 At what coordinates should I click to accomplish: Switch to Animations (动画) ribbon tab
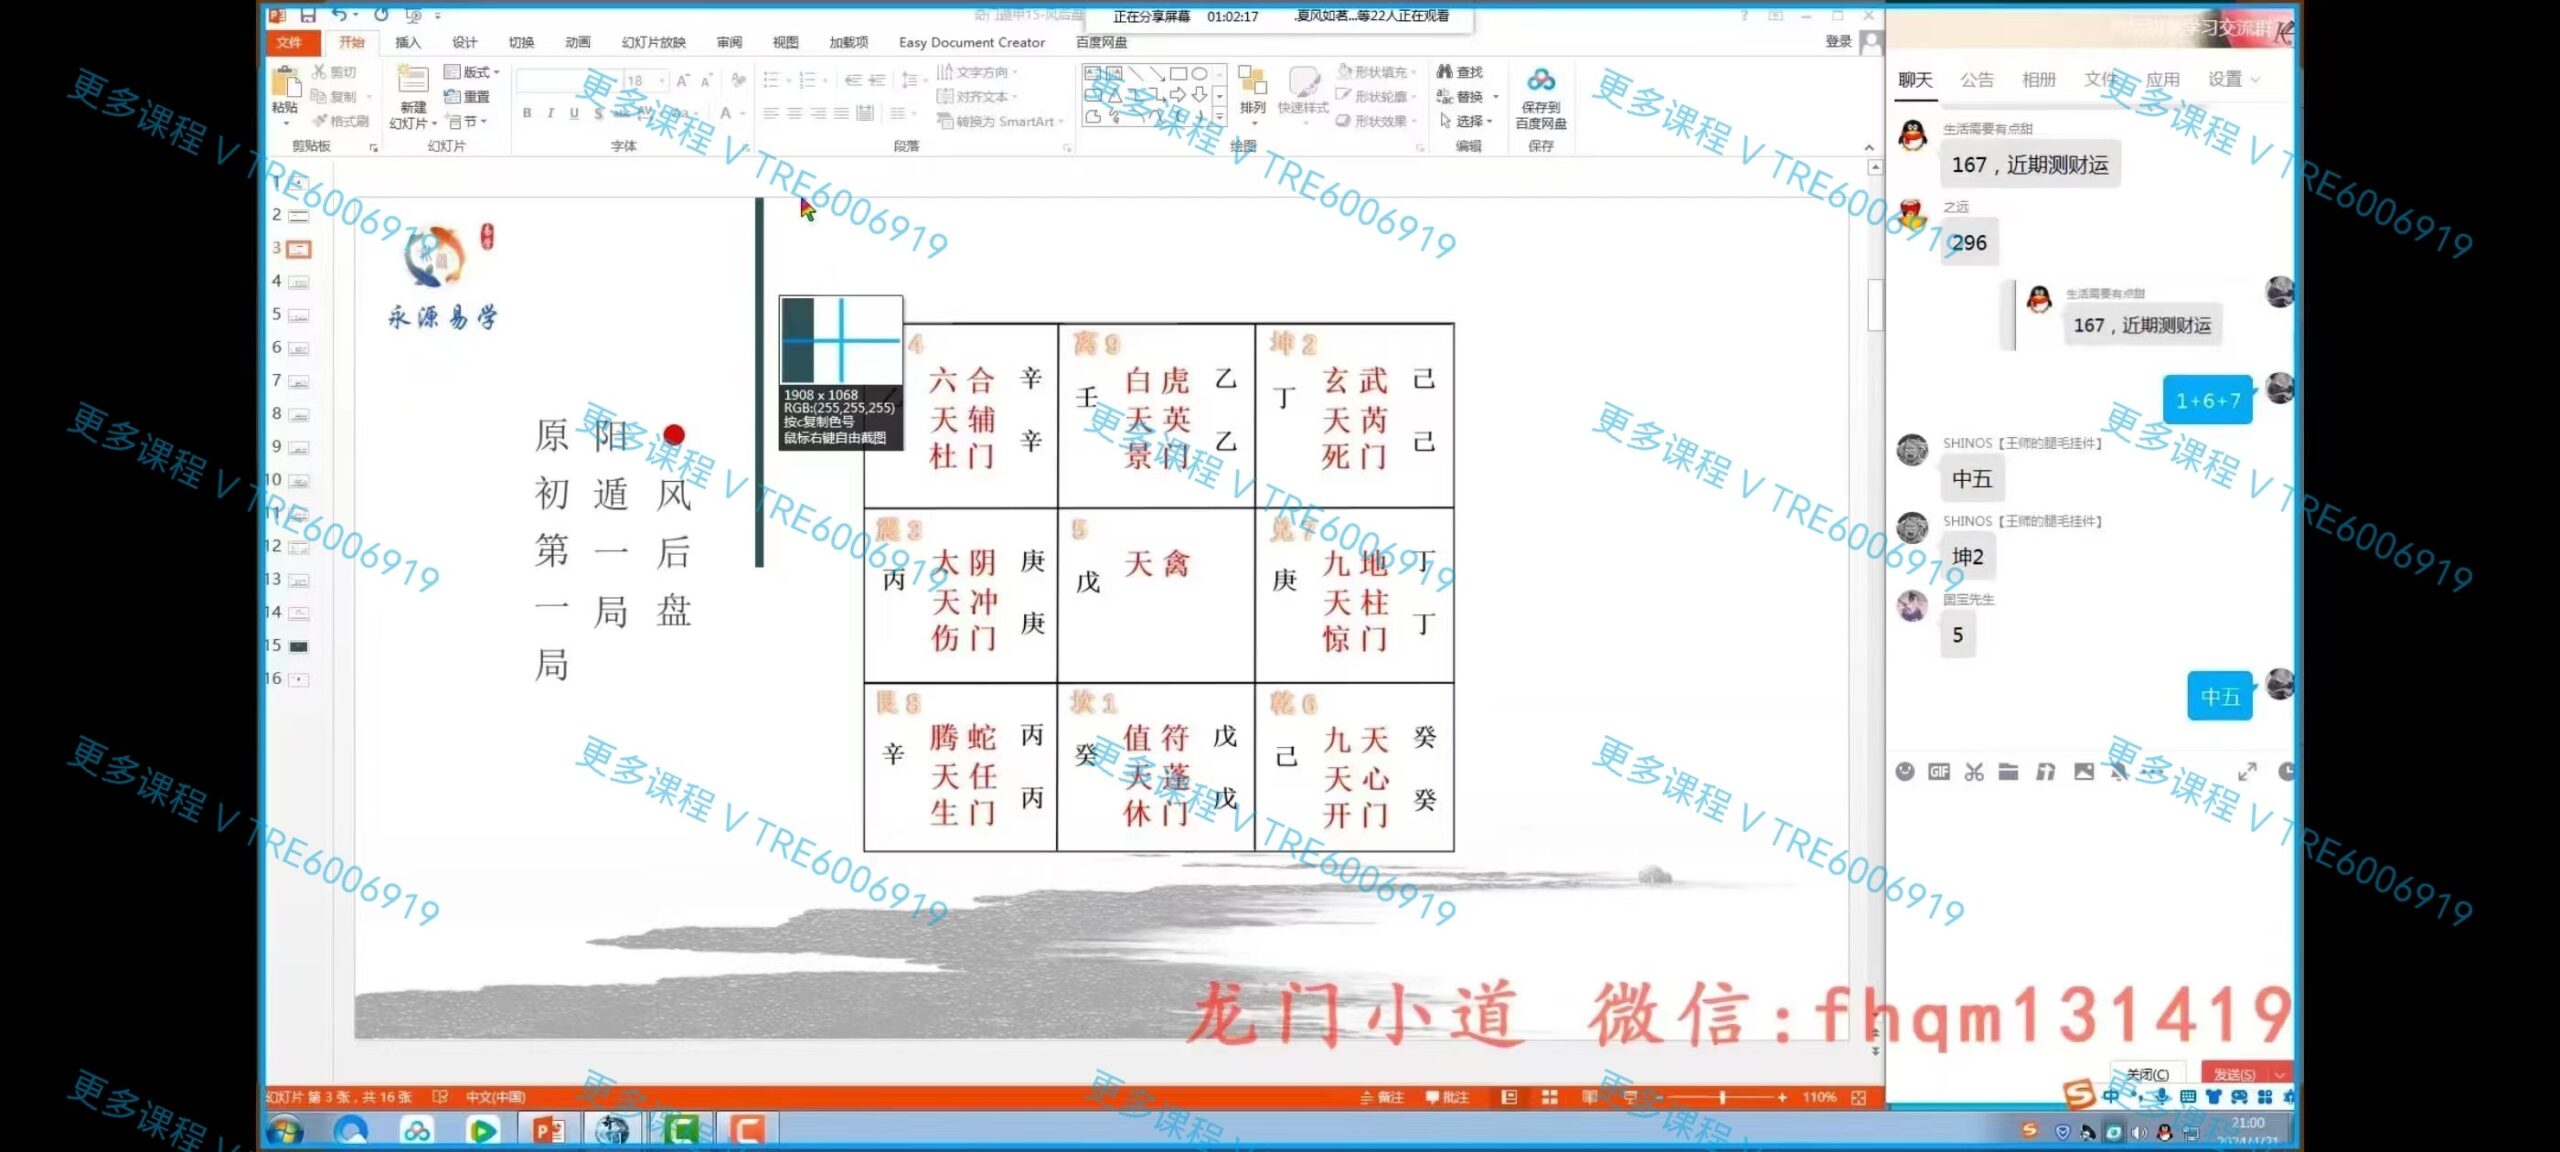point(577,42)
